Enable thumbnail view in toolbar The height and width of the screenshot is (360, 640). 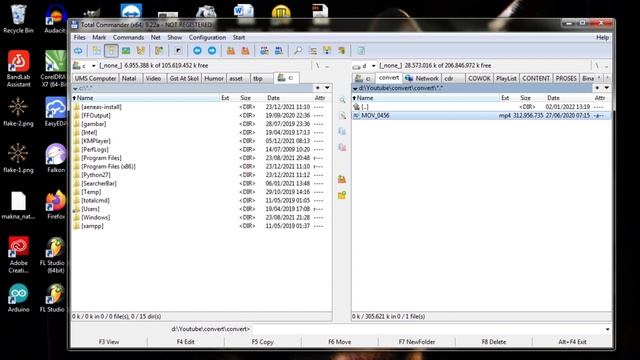(126, 51)
